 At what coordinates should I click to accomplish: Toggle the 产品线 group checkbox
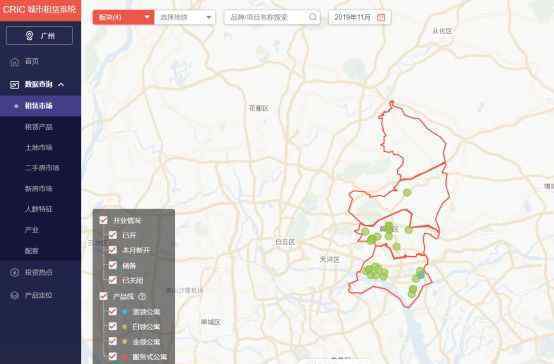(104, 296)
